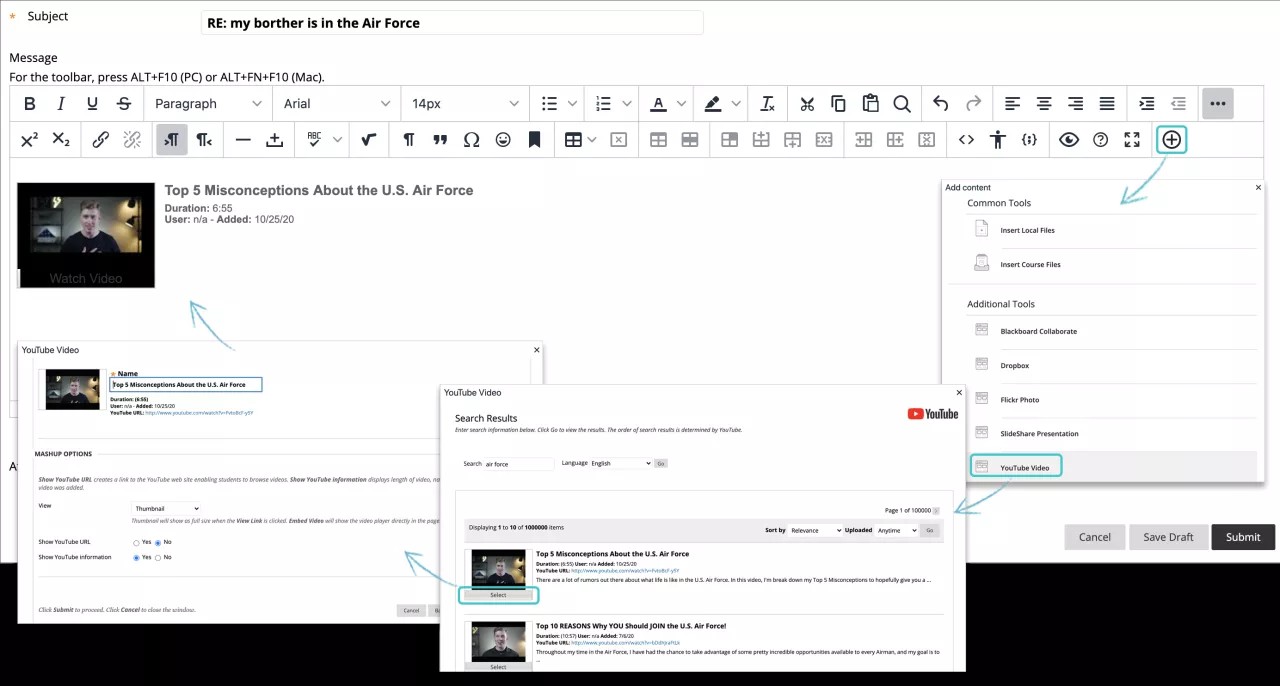Set Show YouTube information to No
The image size is (1280, 686).
(159, 557)
